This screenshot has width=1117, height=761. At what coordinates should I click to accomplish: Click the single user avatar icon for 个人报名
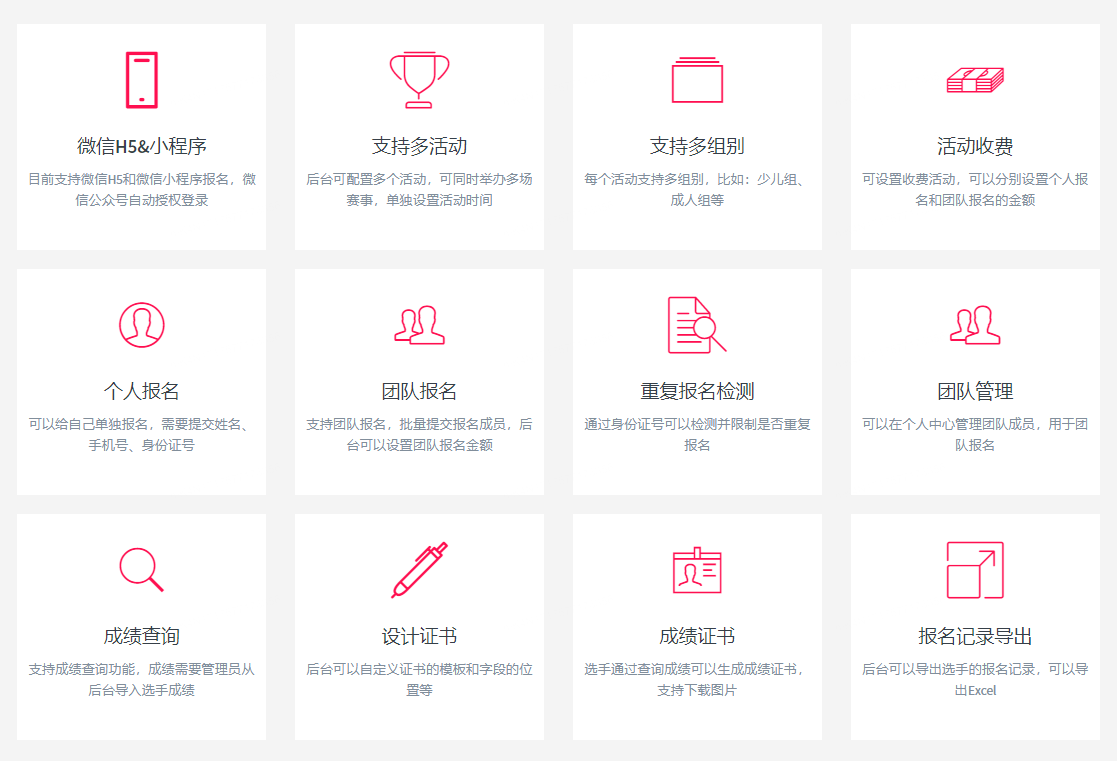pyautogui.click(x=141, y=325)
